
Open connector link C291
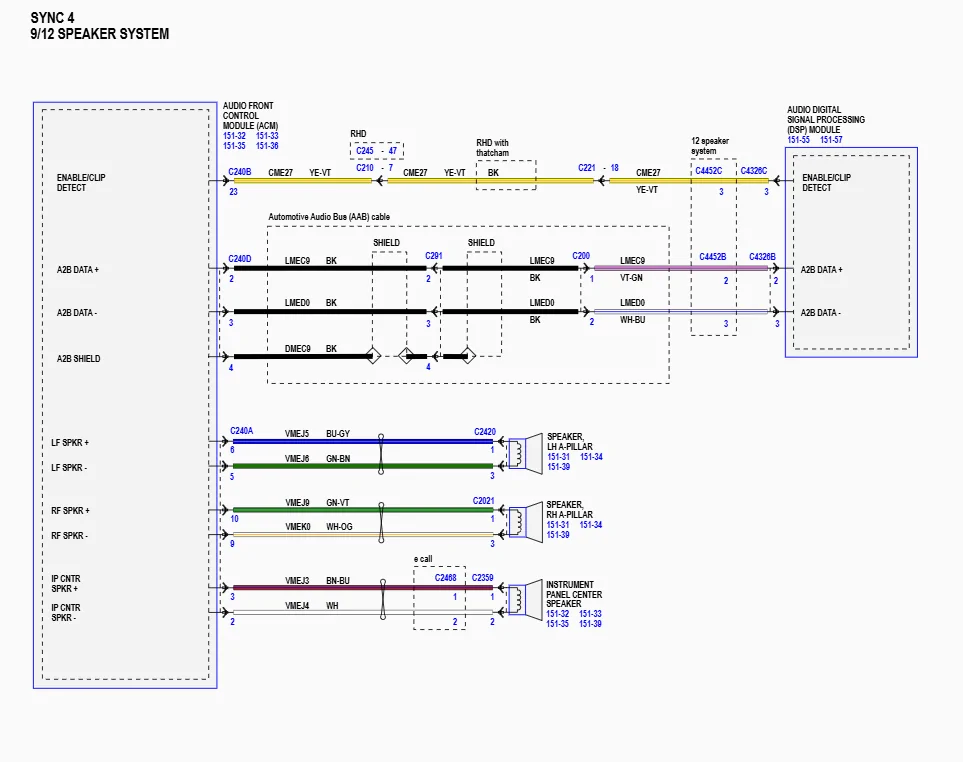(434, 255)
